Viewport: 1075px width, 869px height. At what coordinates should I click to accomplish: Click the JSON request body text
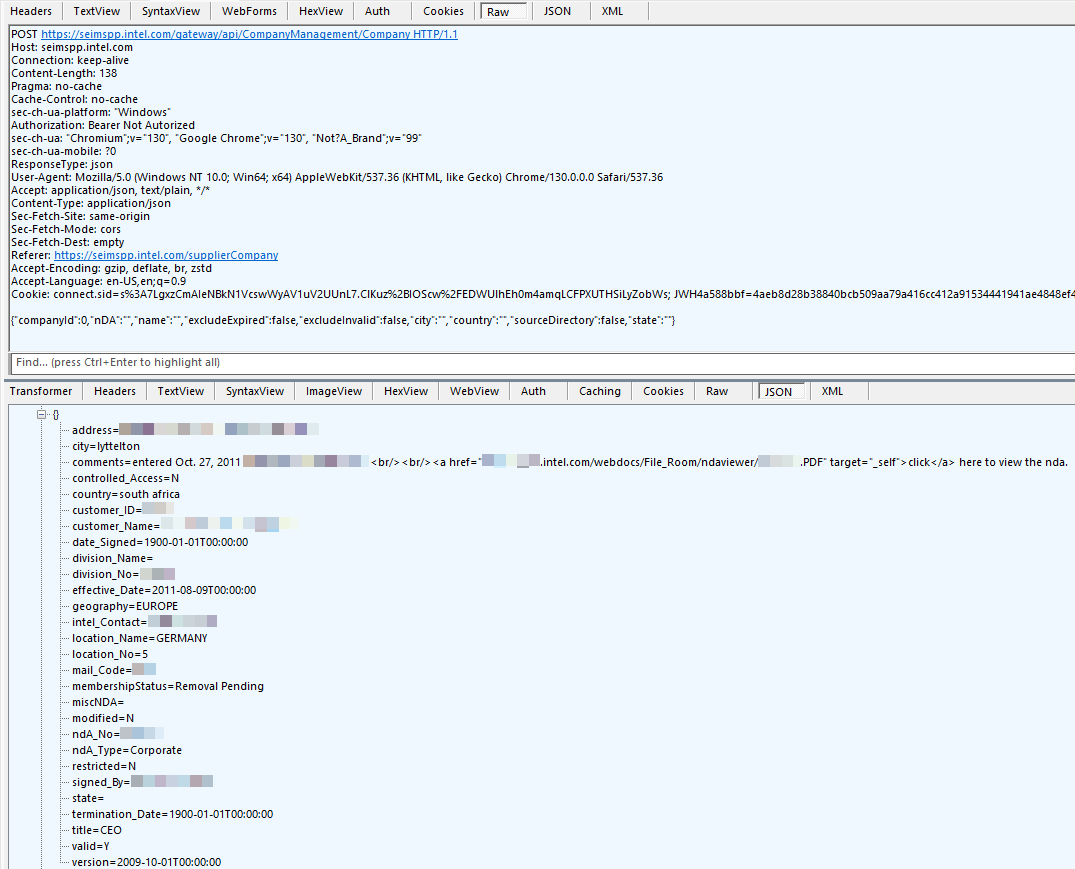click(343, 320)
